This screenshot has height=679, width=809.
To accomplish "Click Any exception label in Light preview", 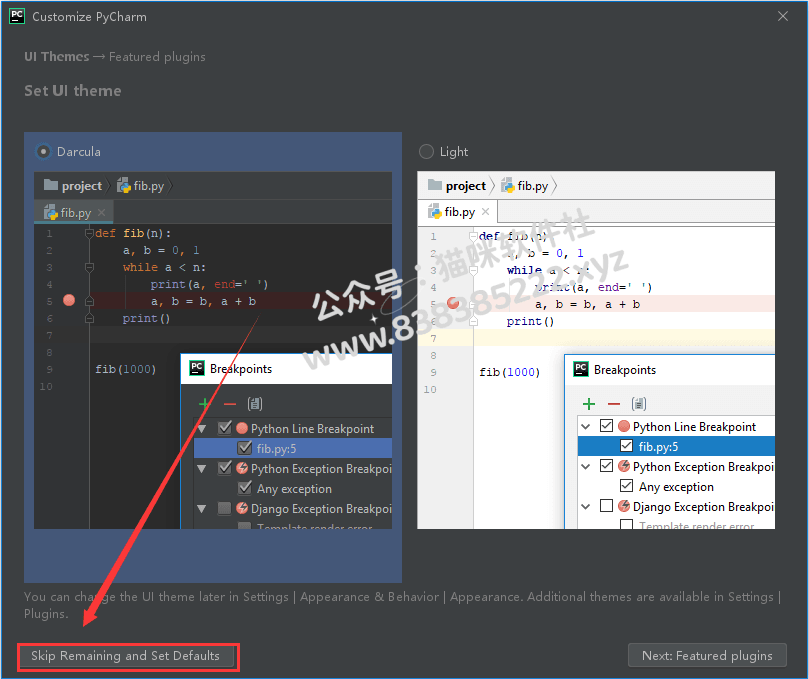I will pyautogui.click(x=676, y=487).
